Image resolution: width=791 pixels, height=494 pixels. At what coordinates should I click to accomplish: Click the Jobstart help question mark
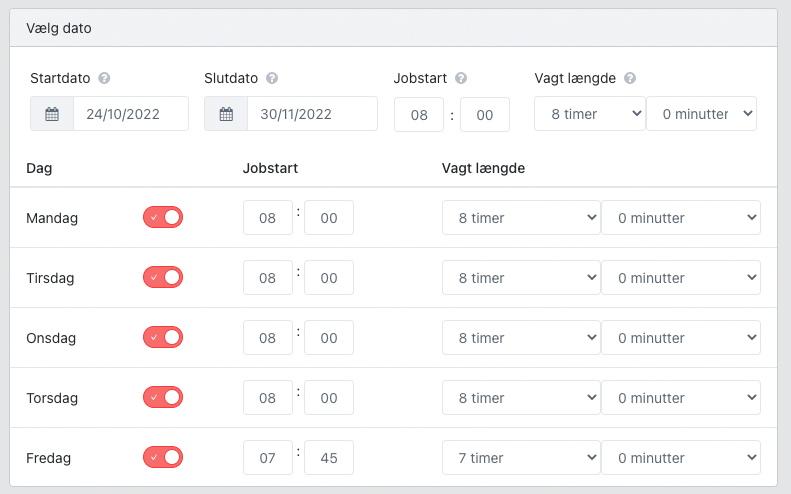461,78
